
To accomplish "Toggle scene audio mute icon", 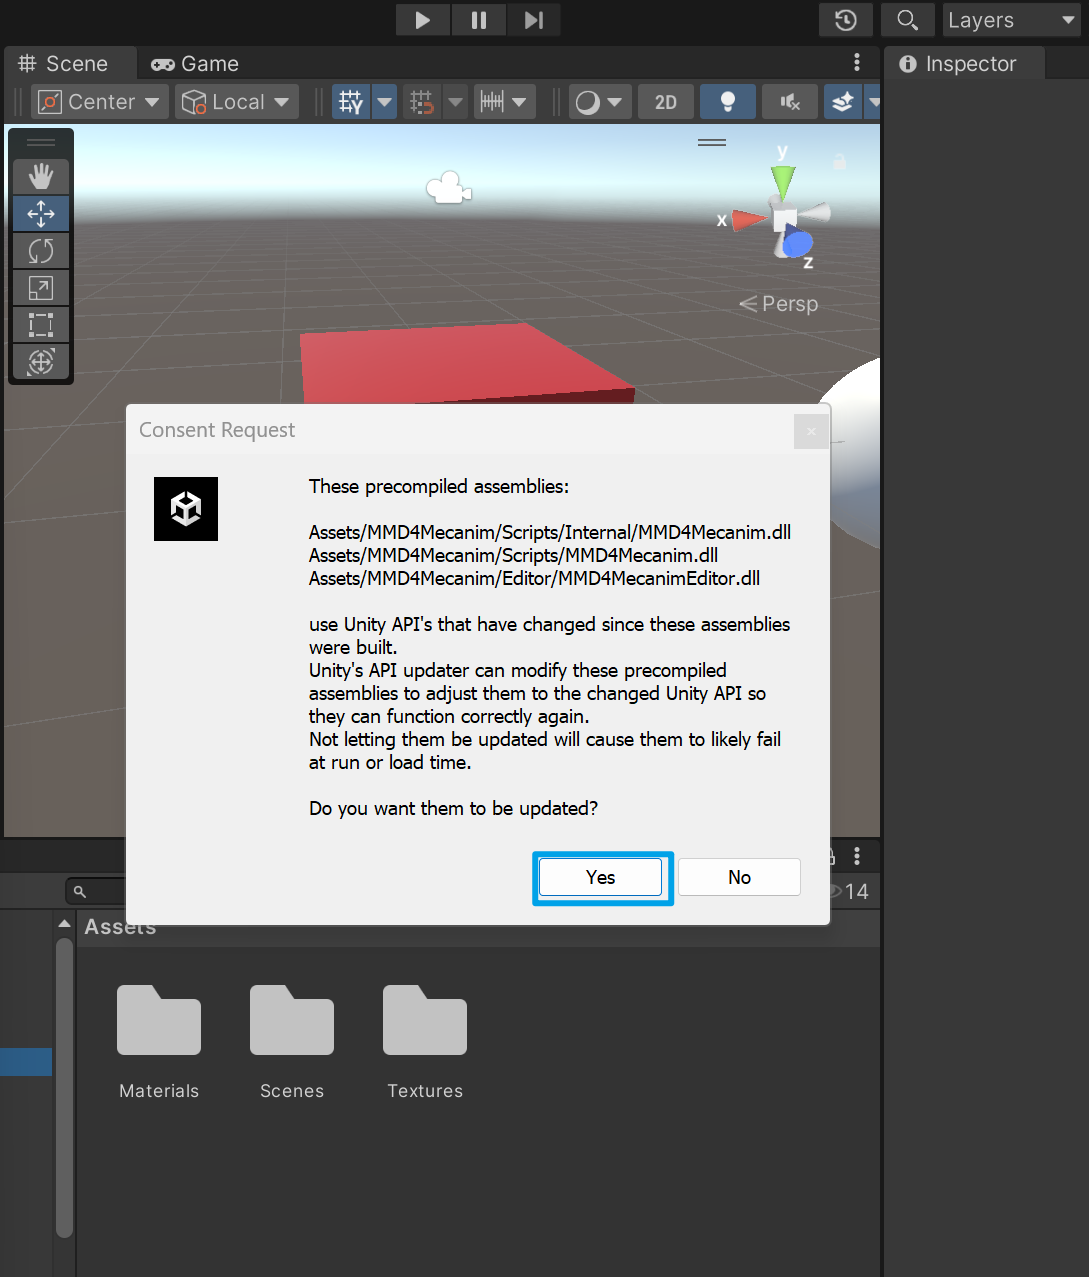I will 790,102.
